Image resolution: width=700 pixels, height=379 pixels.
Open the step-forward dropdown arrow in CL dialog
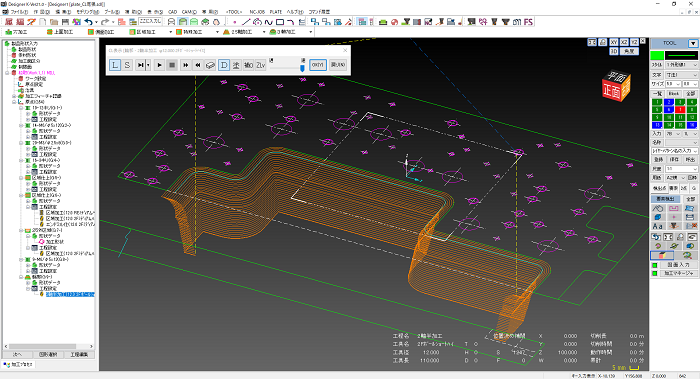pyautogui.click(x=149, y=65)
